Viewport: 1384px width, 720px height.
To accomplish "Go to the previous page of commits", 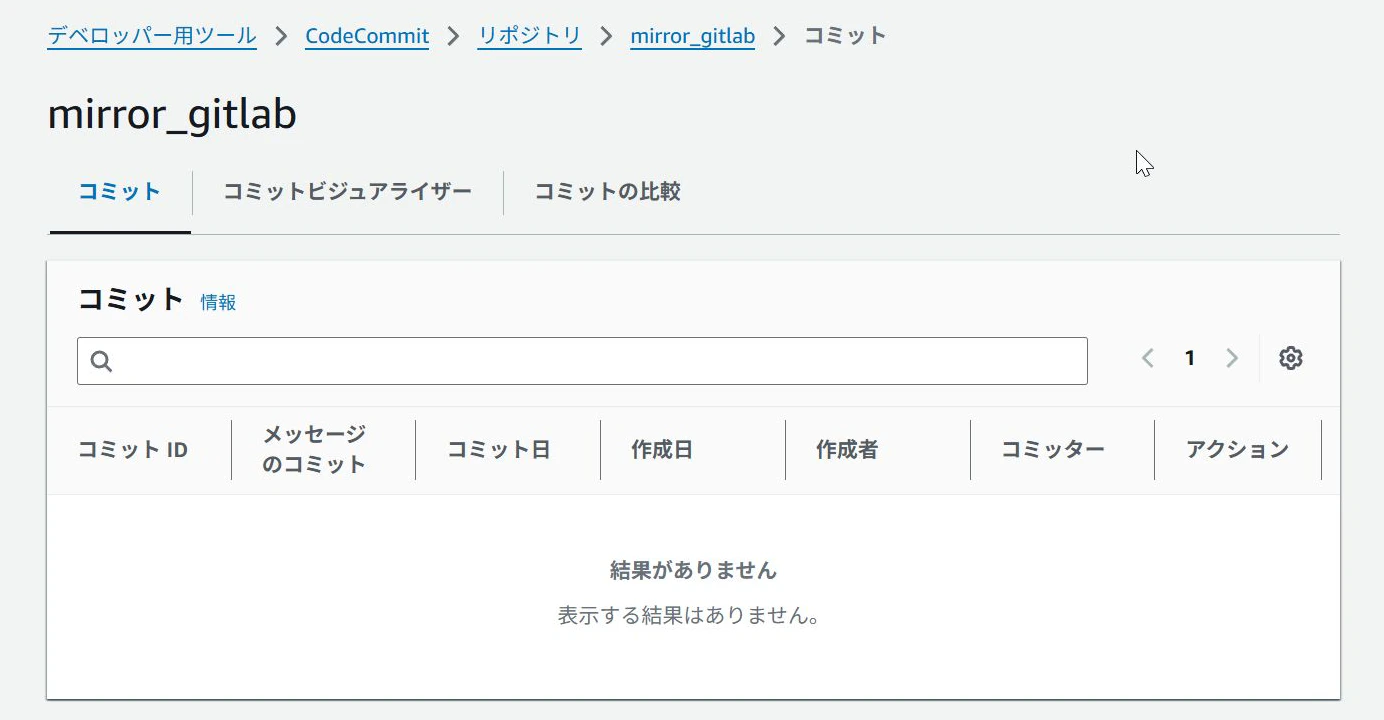I will tap(1148, 358).
